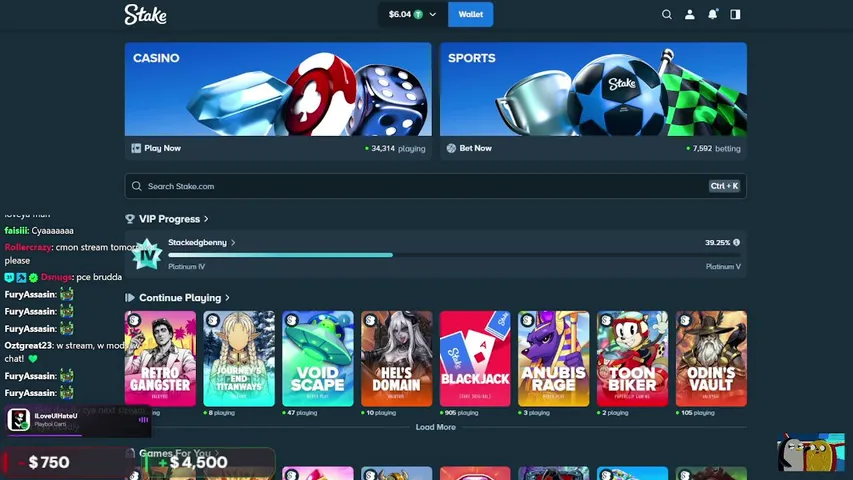Click the magnifier icon in search bar
The height and width of the screenshot is (480, 853).
(x=137, y=186)
